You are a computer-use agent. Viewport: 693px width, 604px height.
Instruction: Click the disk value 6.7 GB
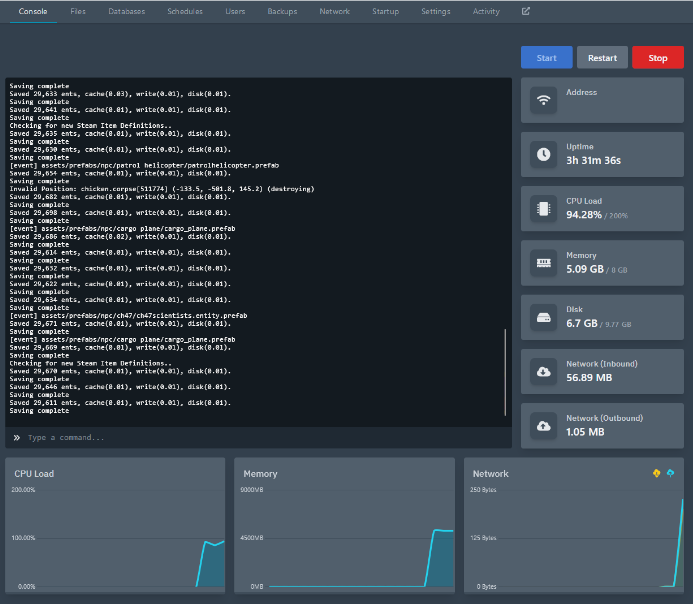click(x=582, y=323)
